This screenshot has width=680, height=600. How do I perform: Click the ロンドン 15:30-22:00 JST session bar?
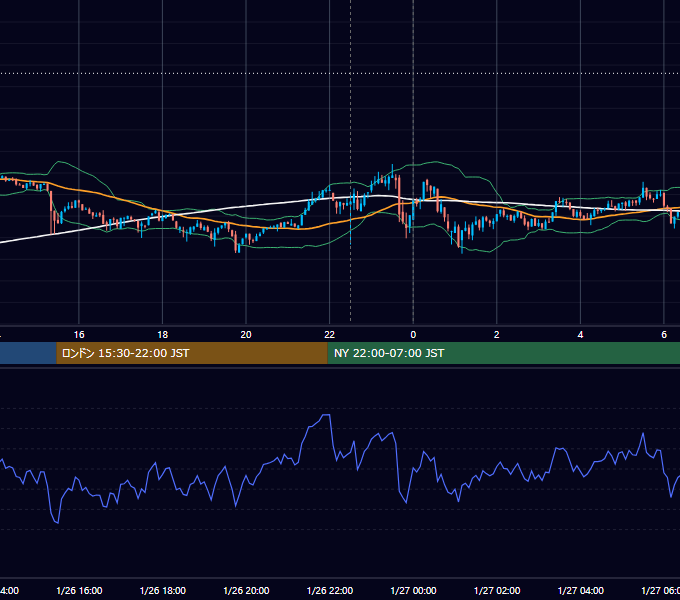tap(192, 353)
